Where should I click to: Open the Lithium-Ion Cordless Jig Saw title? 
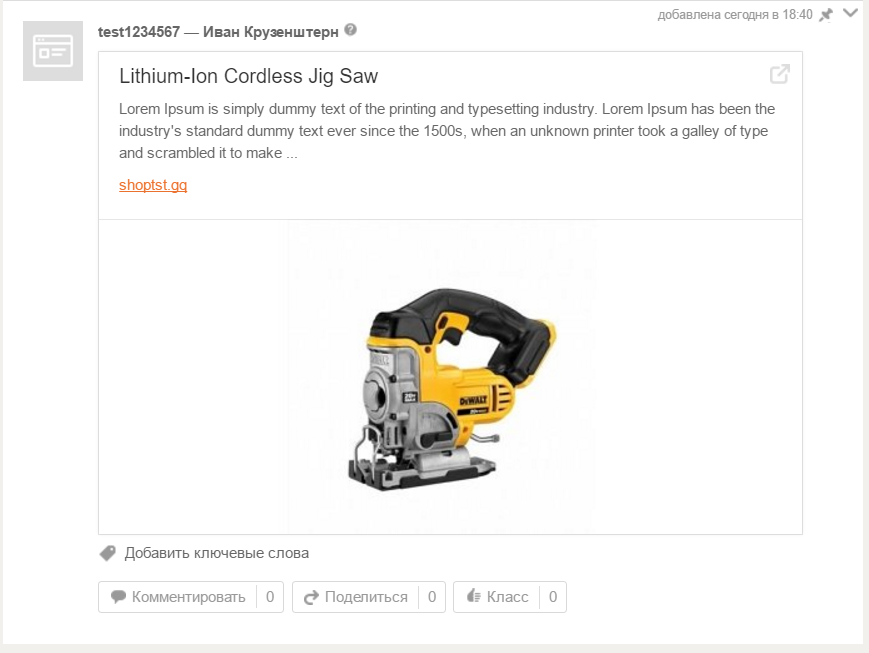pos(248,76)
